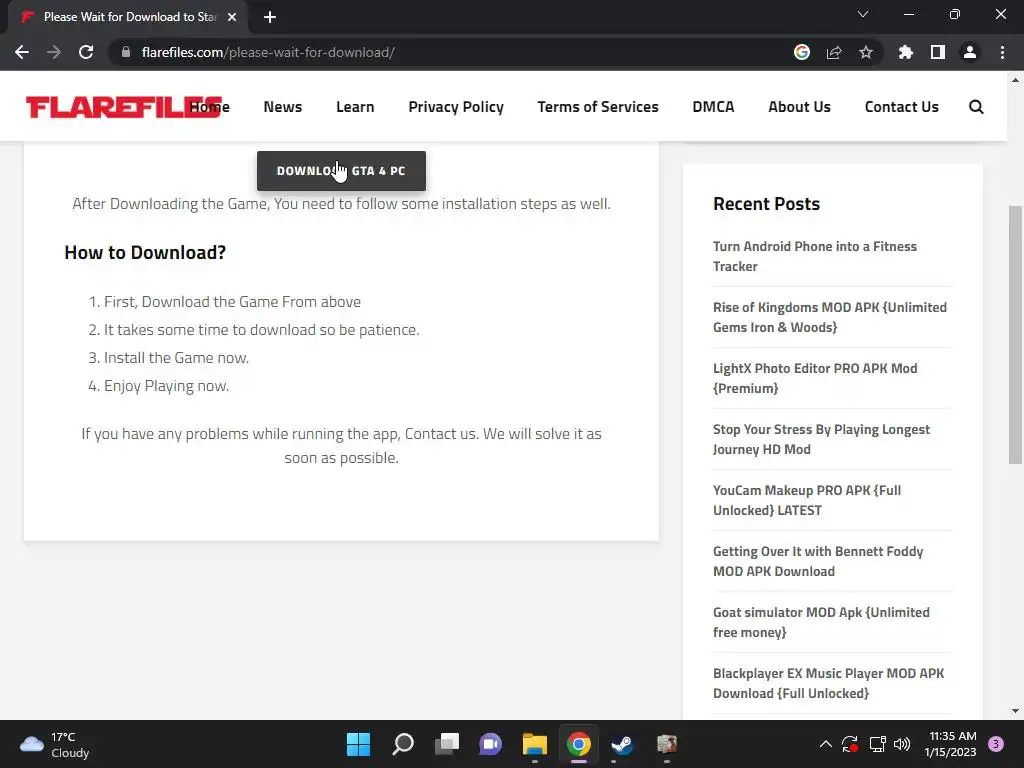
Task: Open the website search magnifier icon
Action: pos(976,106)
